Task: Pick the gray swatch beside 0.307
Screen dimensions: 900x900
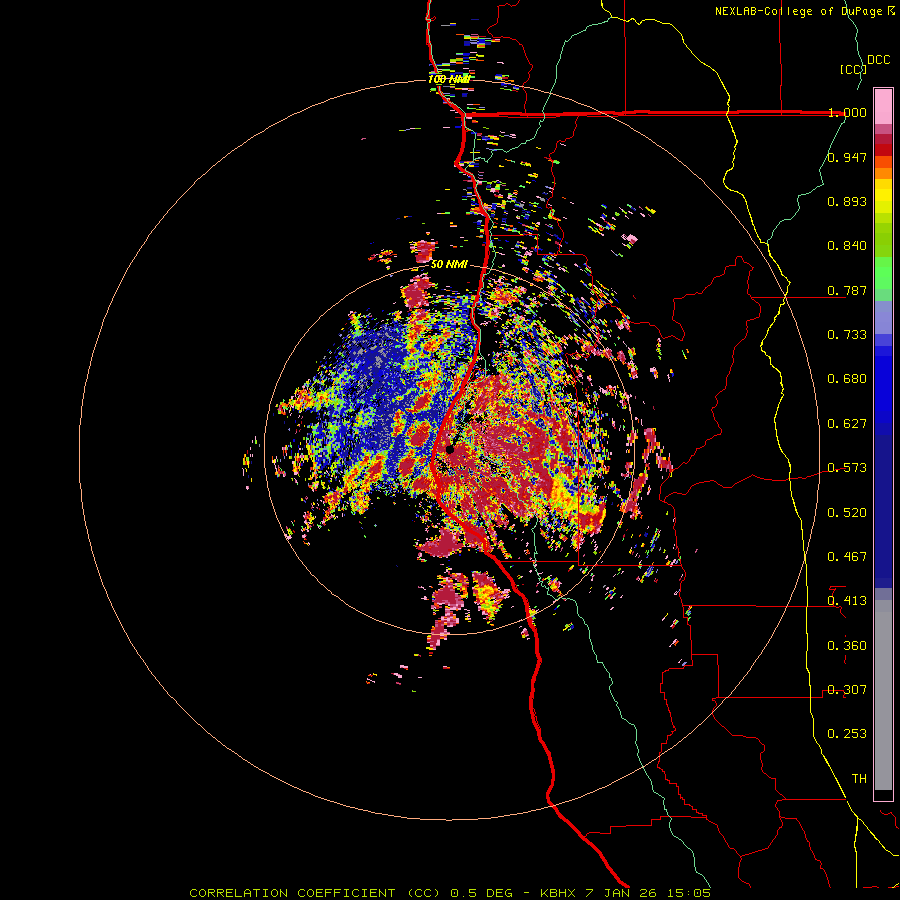Action: (x=883, y=695)
